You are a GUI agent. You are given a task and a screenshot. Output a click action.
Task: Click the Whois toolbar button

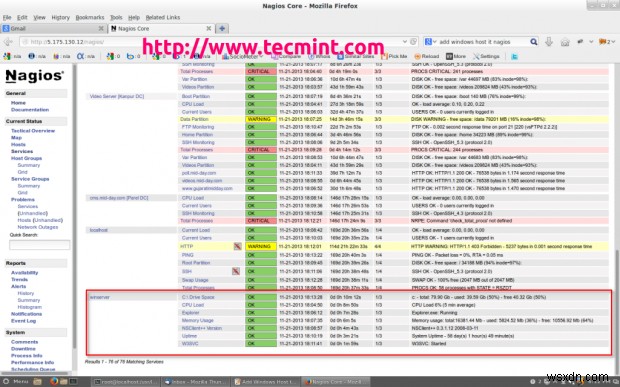[x=319, y=57]
